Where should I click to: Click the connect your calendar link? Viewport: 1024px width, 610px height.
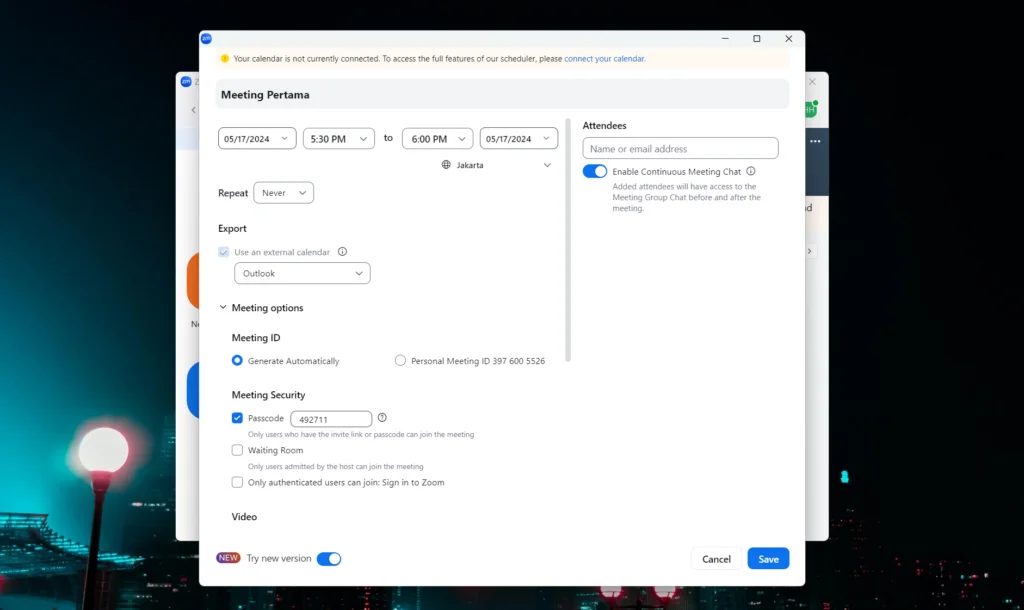[x=604, y=59]
